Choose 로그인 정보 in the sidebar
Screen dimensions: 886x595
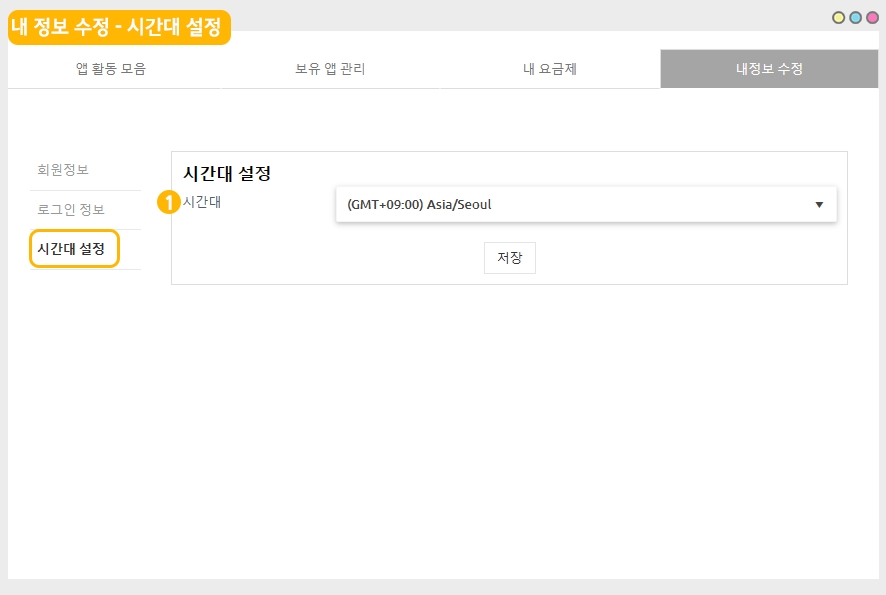70,210
